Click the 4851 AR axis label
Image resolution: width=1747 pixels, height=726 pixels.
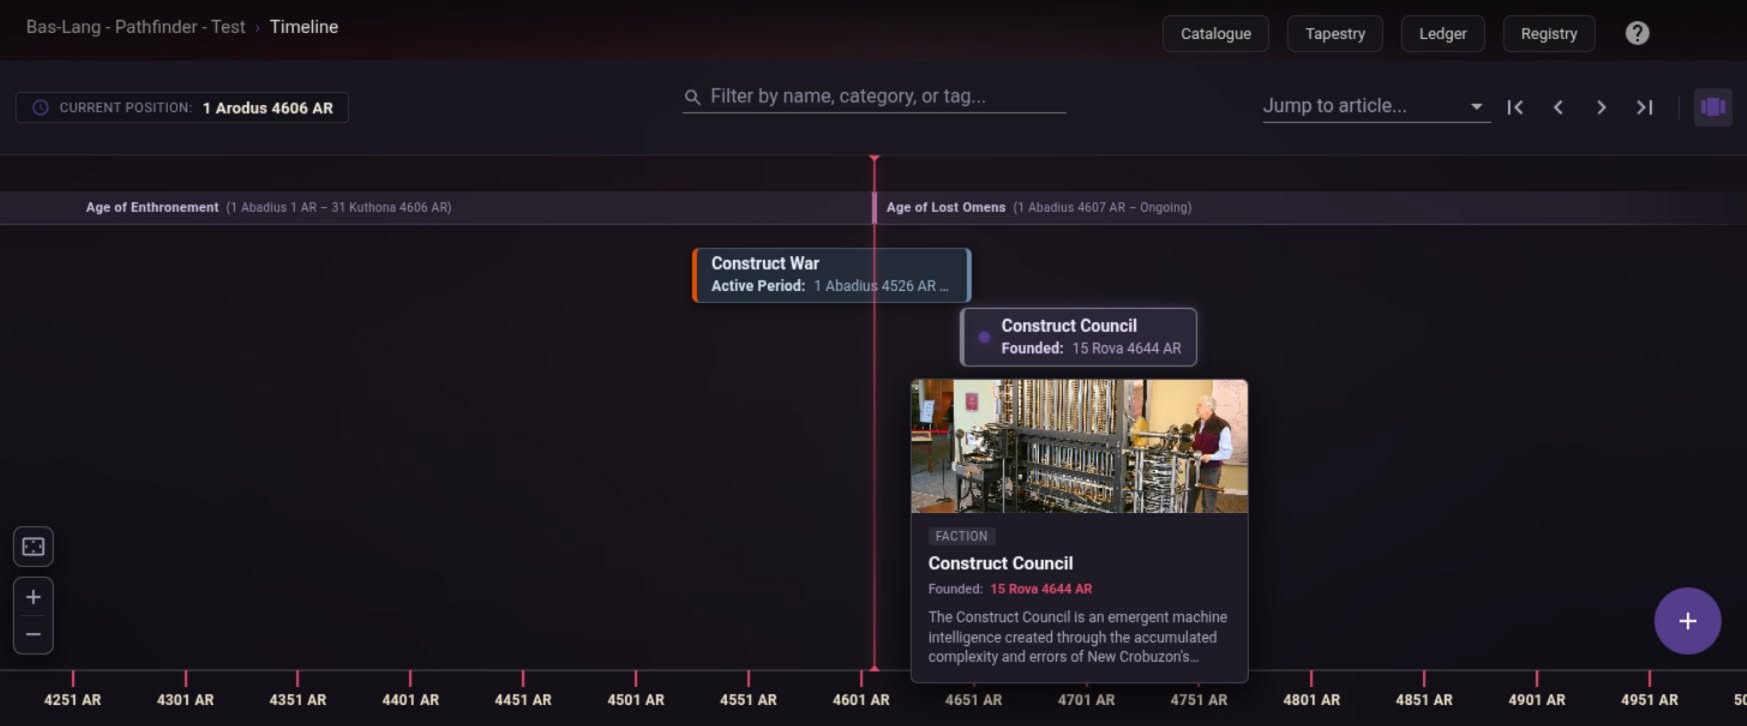1424,700
